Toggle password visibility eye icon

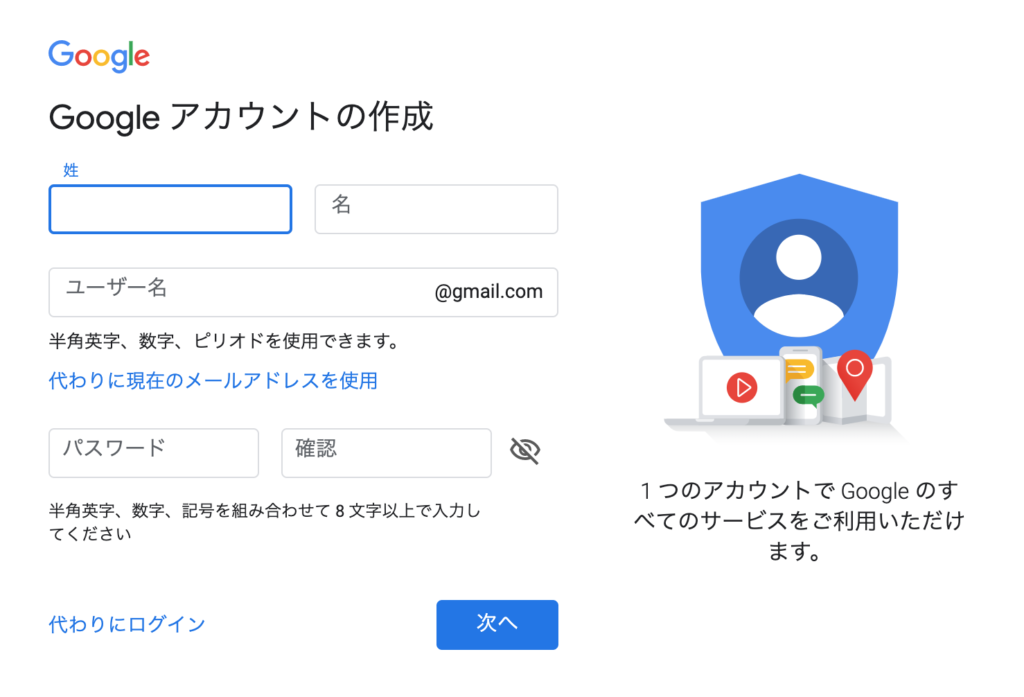point(525,450)
